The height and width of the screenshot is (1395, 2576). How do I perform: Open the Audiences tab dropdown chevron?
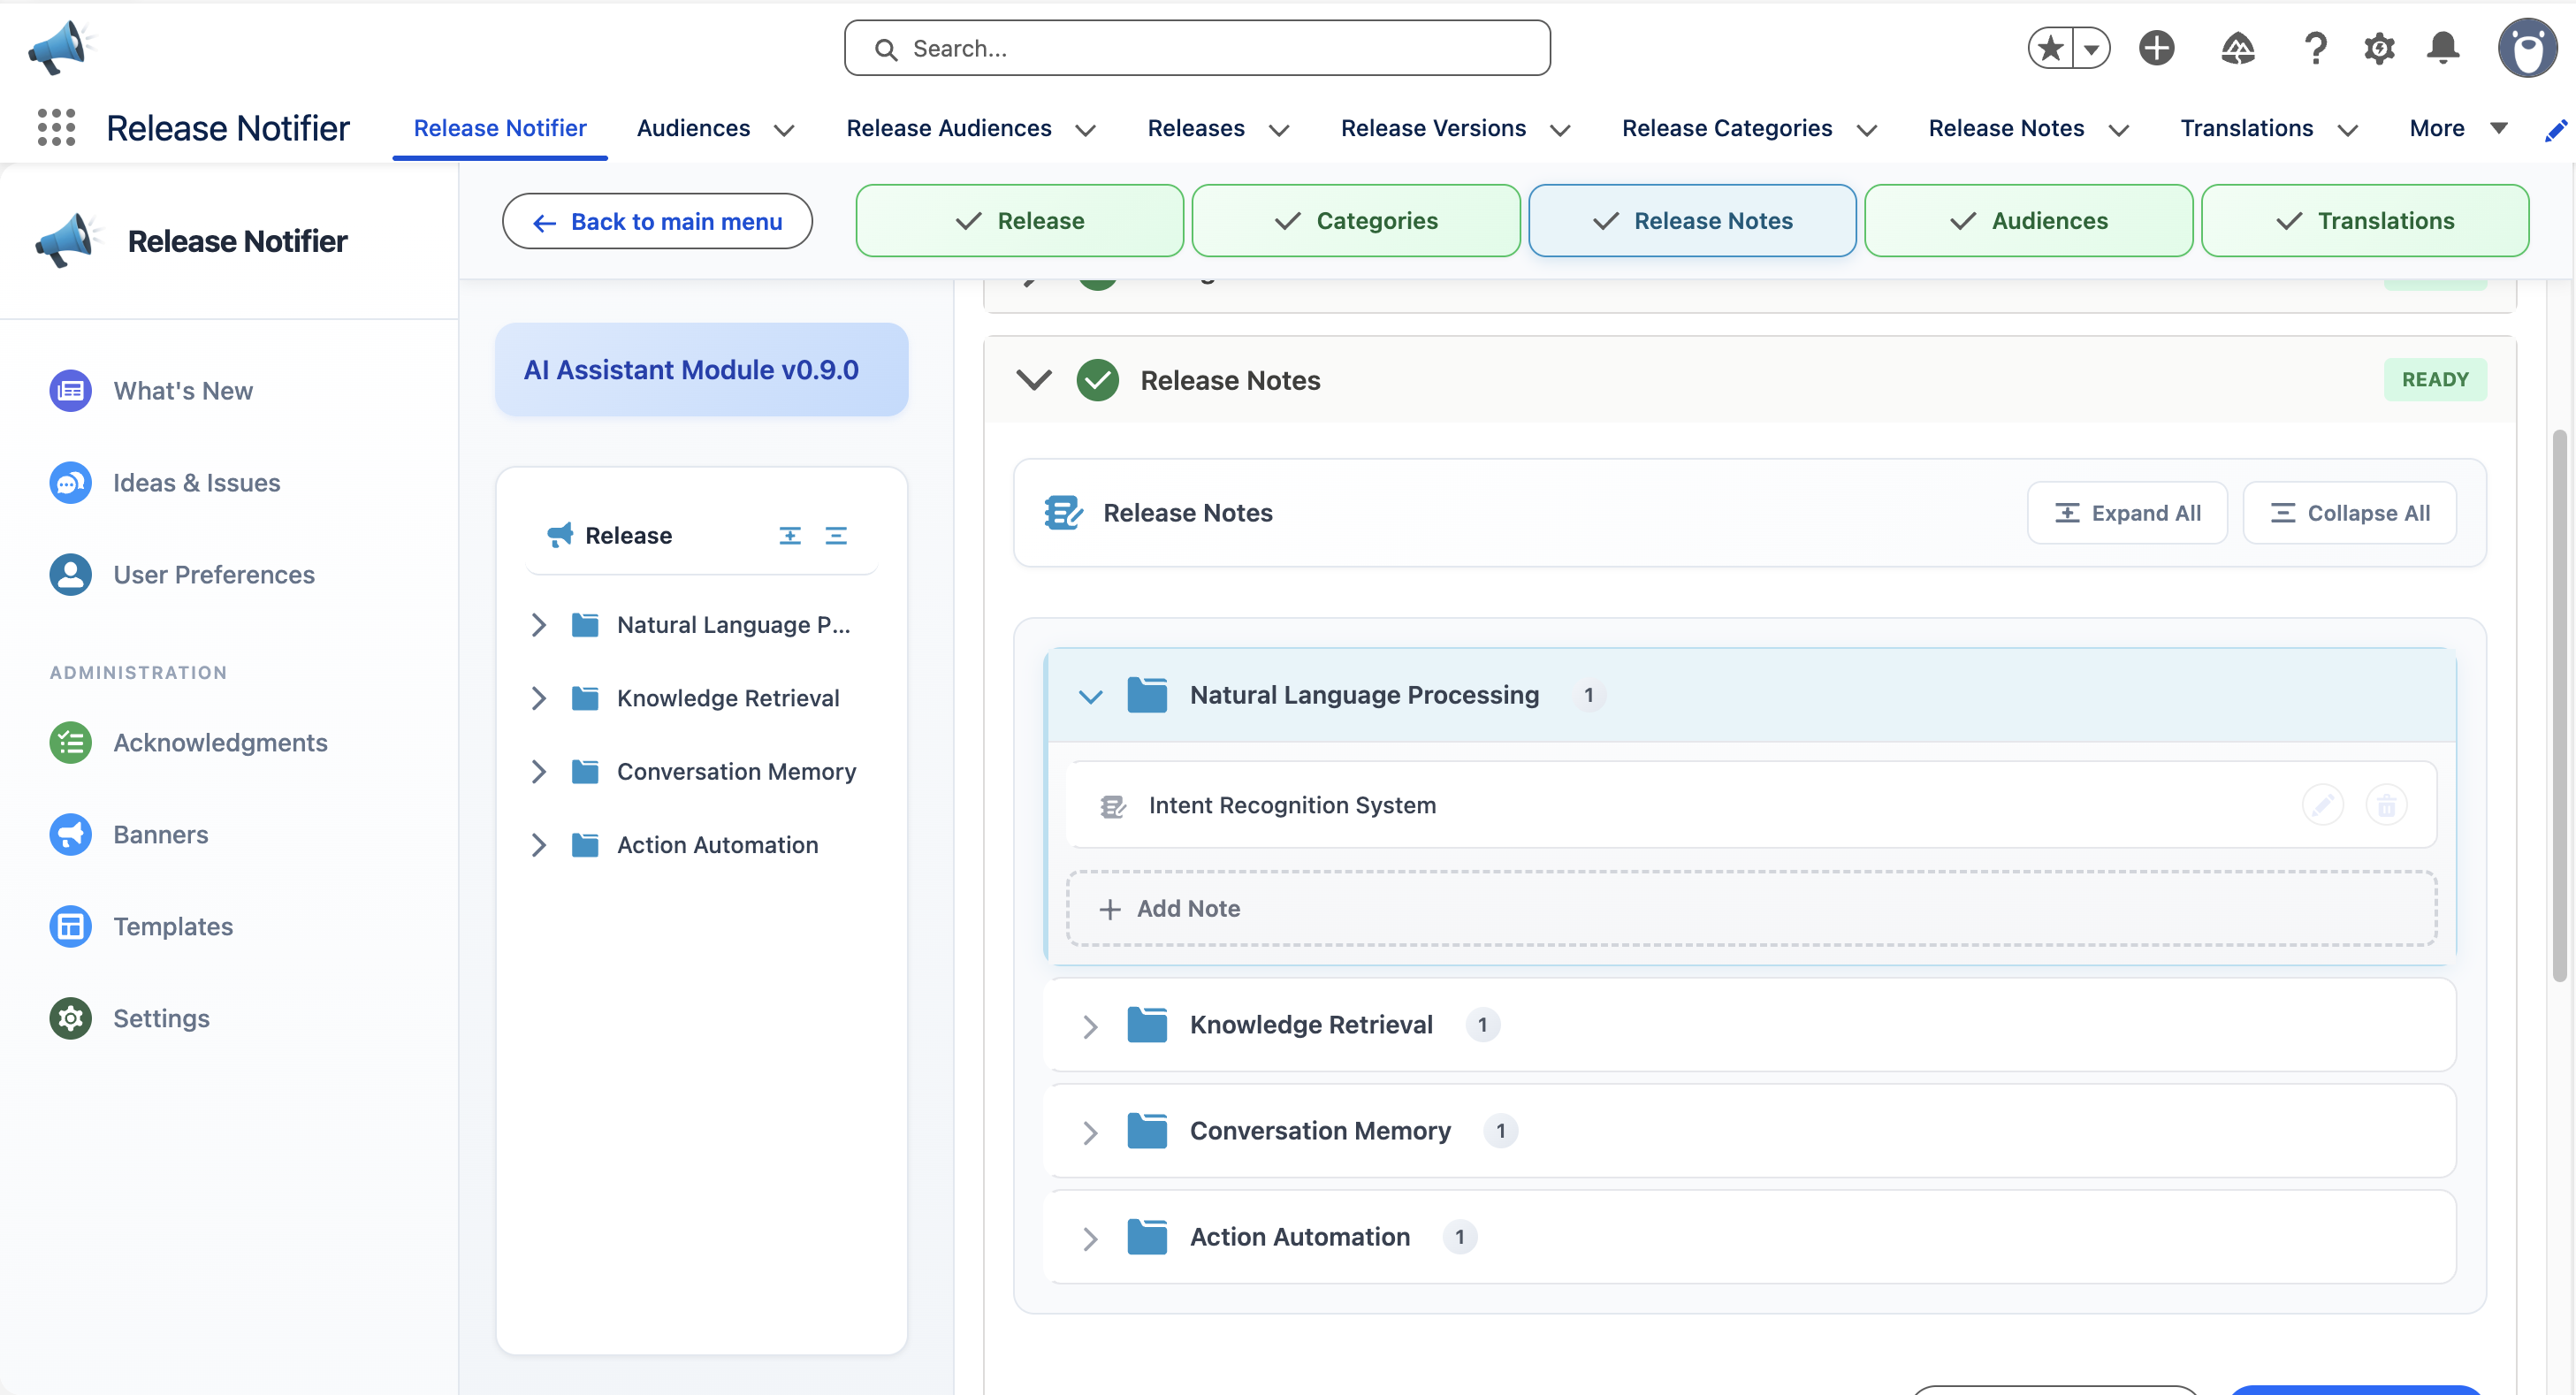[x=784, y=130]
